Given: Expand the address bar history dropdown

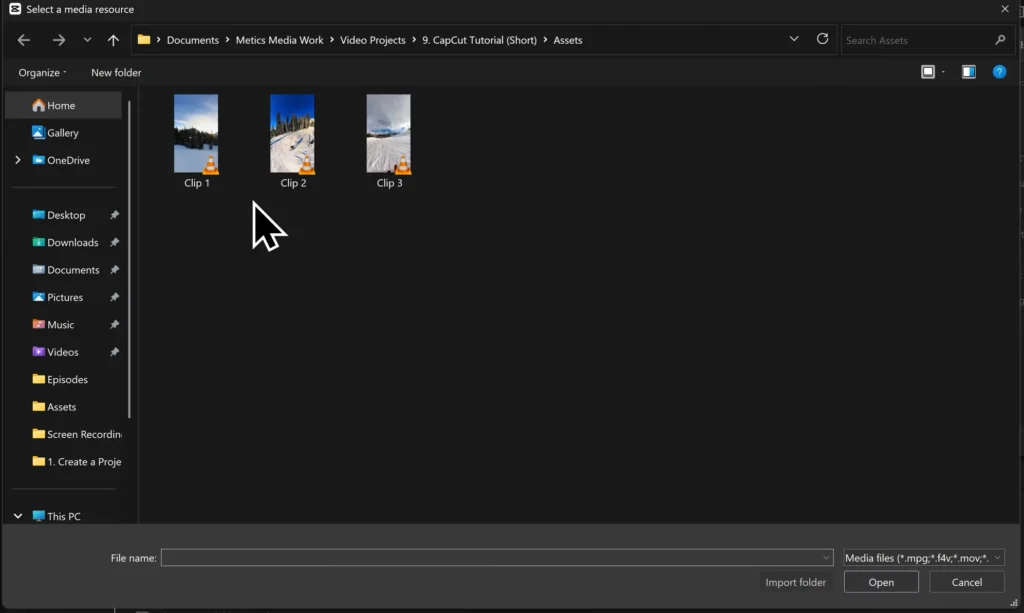Looking at the screenshot, I should coord(793,39).
